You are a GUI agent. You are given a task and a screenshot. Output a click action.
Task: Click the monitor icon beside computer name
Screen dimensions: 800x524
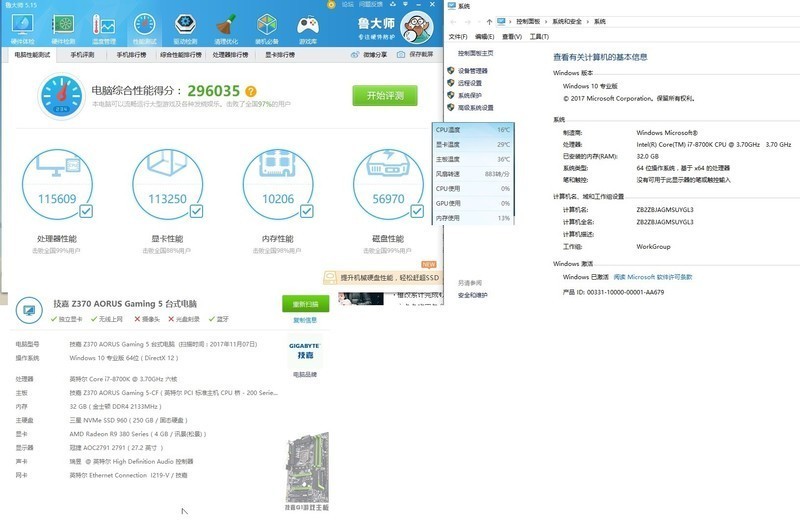[x=29, y=310]
